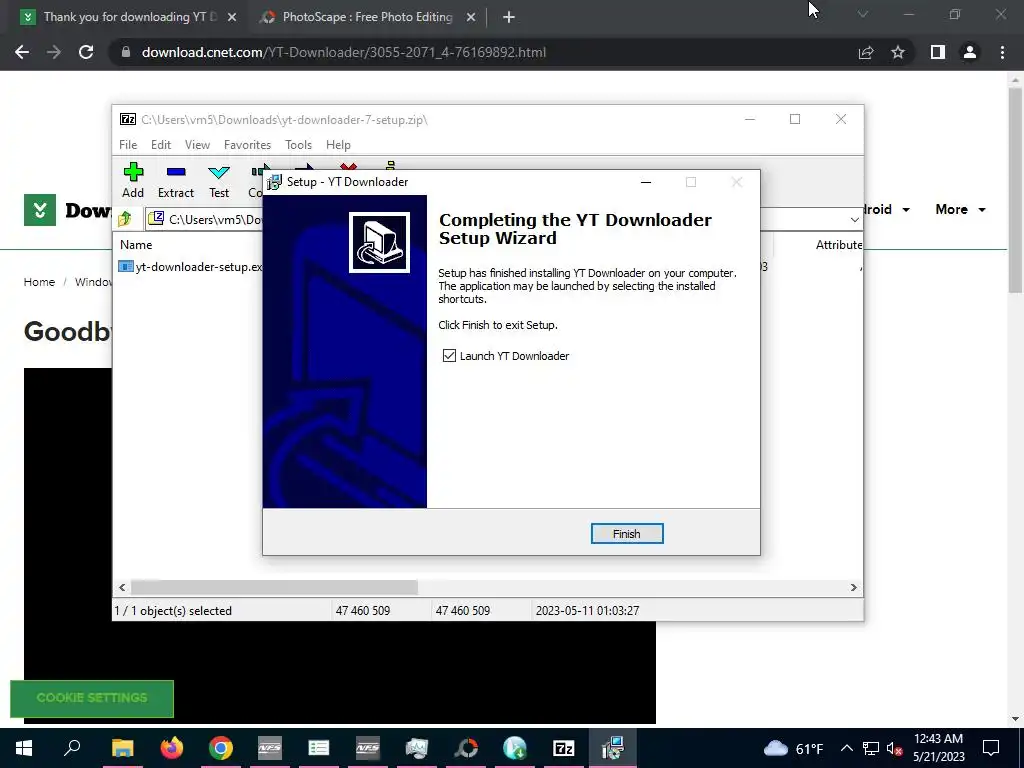The image size is (1024, 768).
Task: Click the 7-Zip scrollbar right arrow
Action: click(853, 587)
